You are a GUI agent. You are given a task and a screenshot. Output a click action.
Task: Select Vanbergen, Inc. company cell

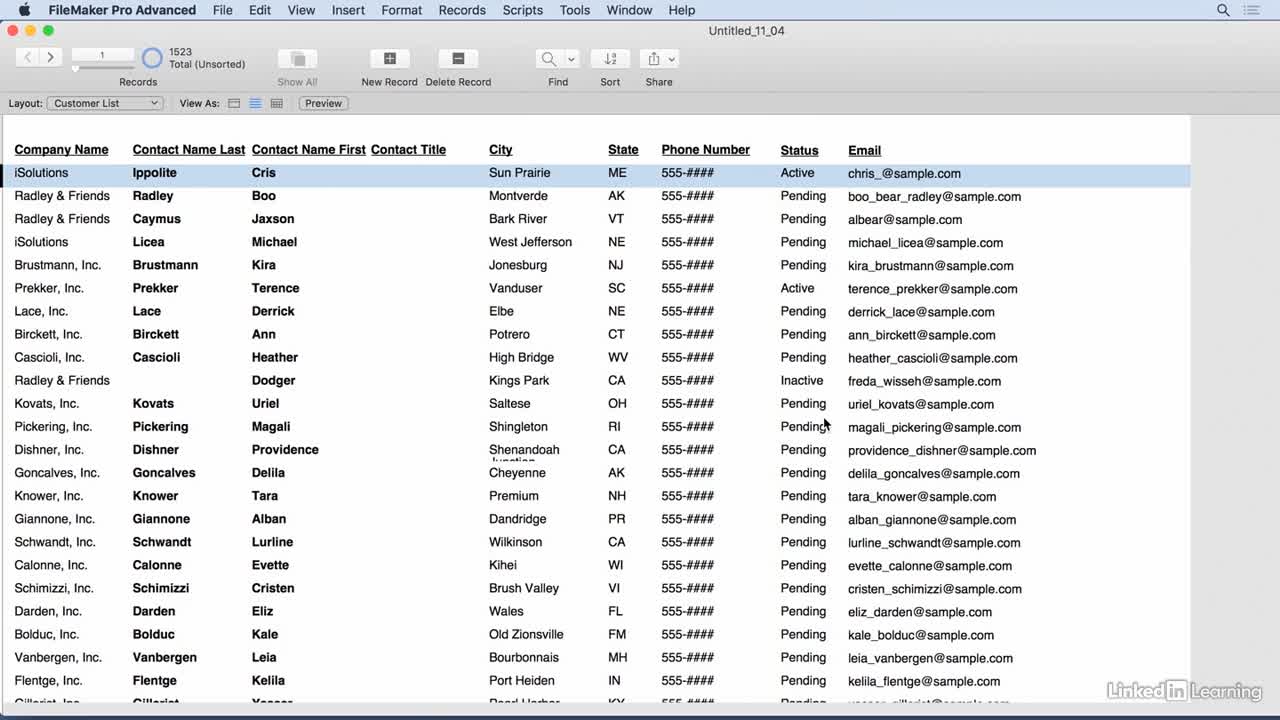click(58, 657)
